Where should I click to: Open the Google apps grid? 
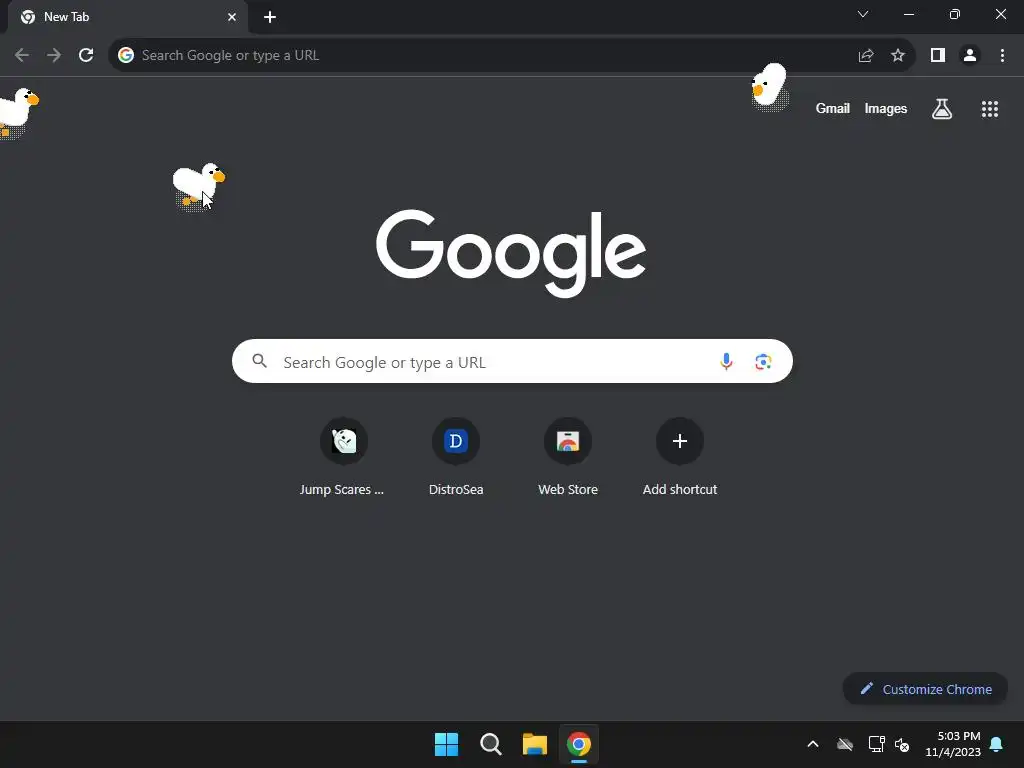[x=990, y=109]
